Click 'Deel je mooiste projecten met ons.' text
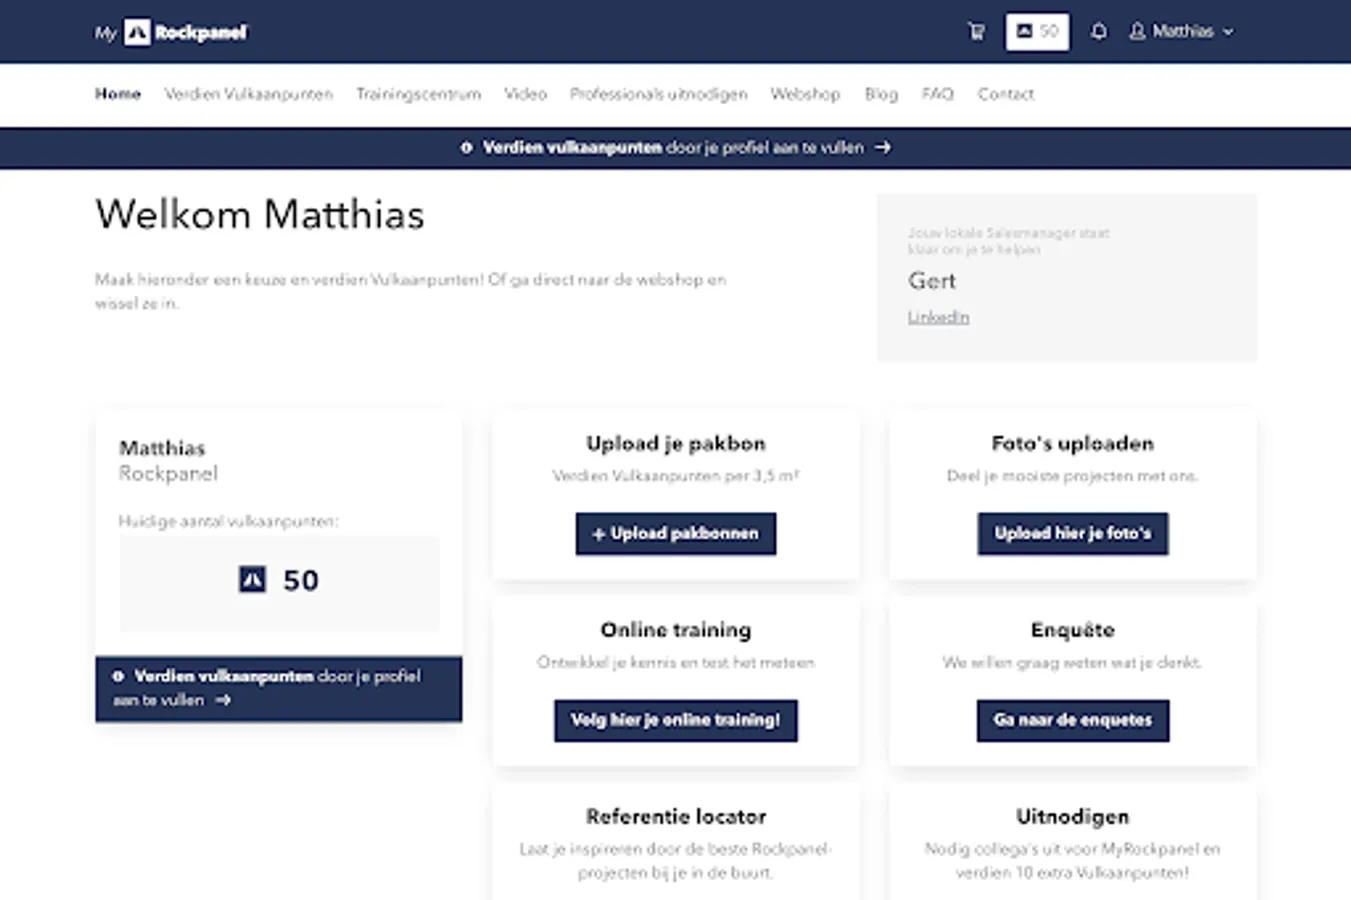The height and width of the screenshot is (900, 1351). (1073, 476)
